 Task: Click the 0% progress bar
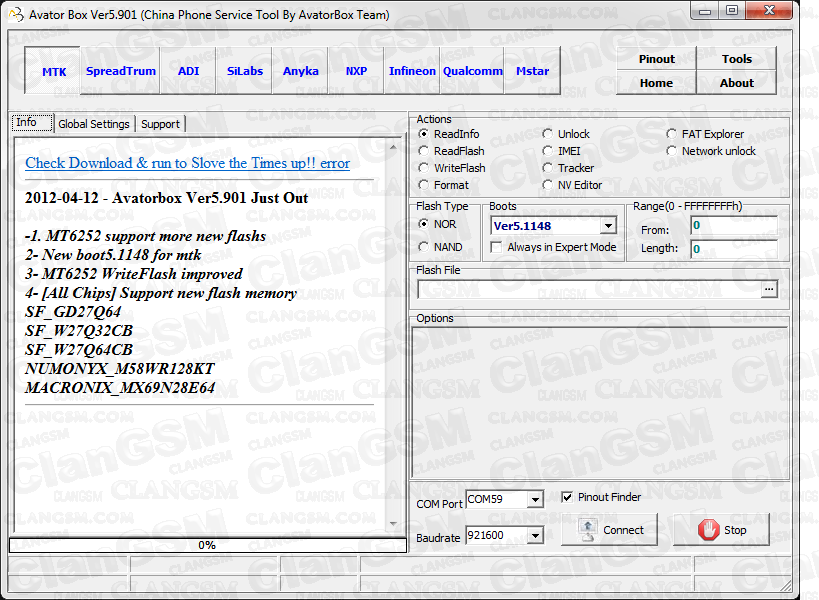tap(208, 545)
